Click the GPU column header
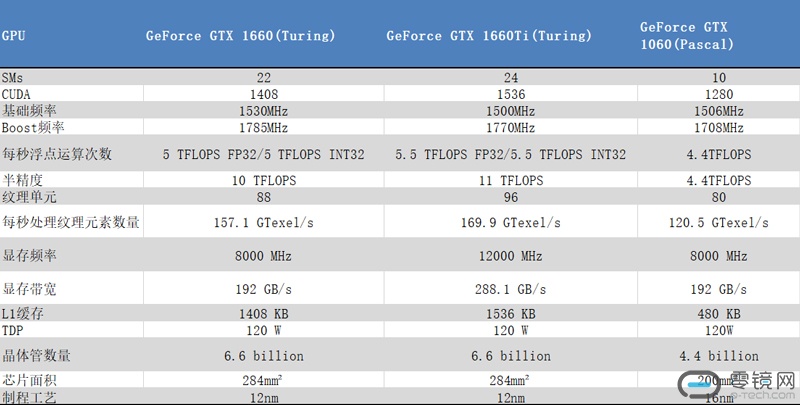Viewport: 800px width, 405px height. point(13,36)
